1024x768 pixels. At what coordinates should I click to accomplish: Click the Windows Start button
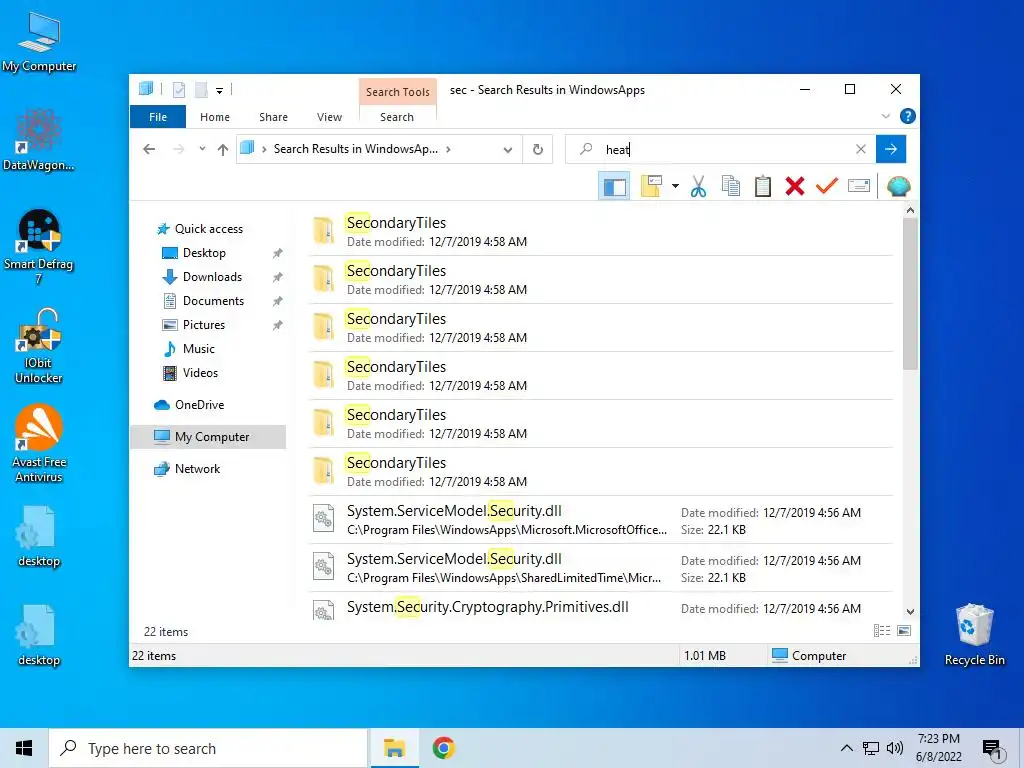pyautogui.click(x=24, y=748)
